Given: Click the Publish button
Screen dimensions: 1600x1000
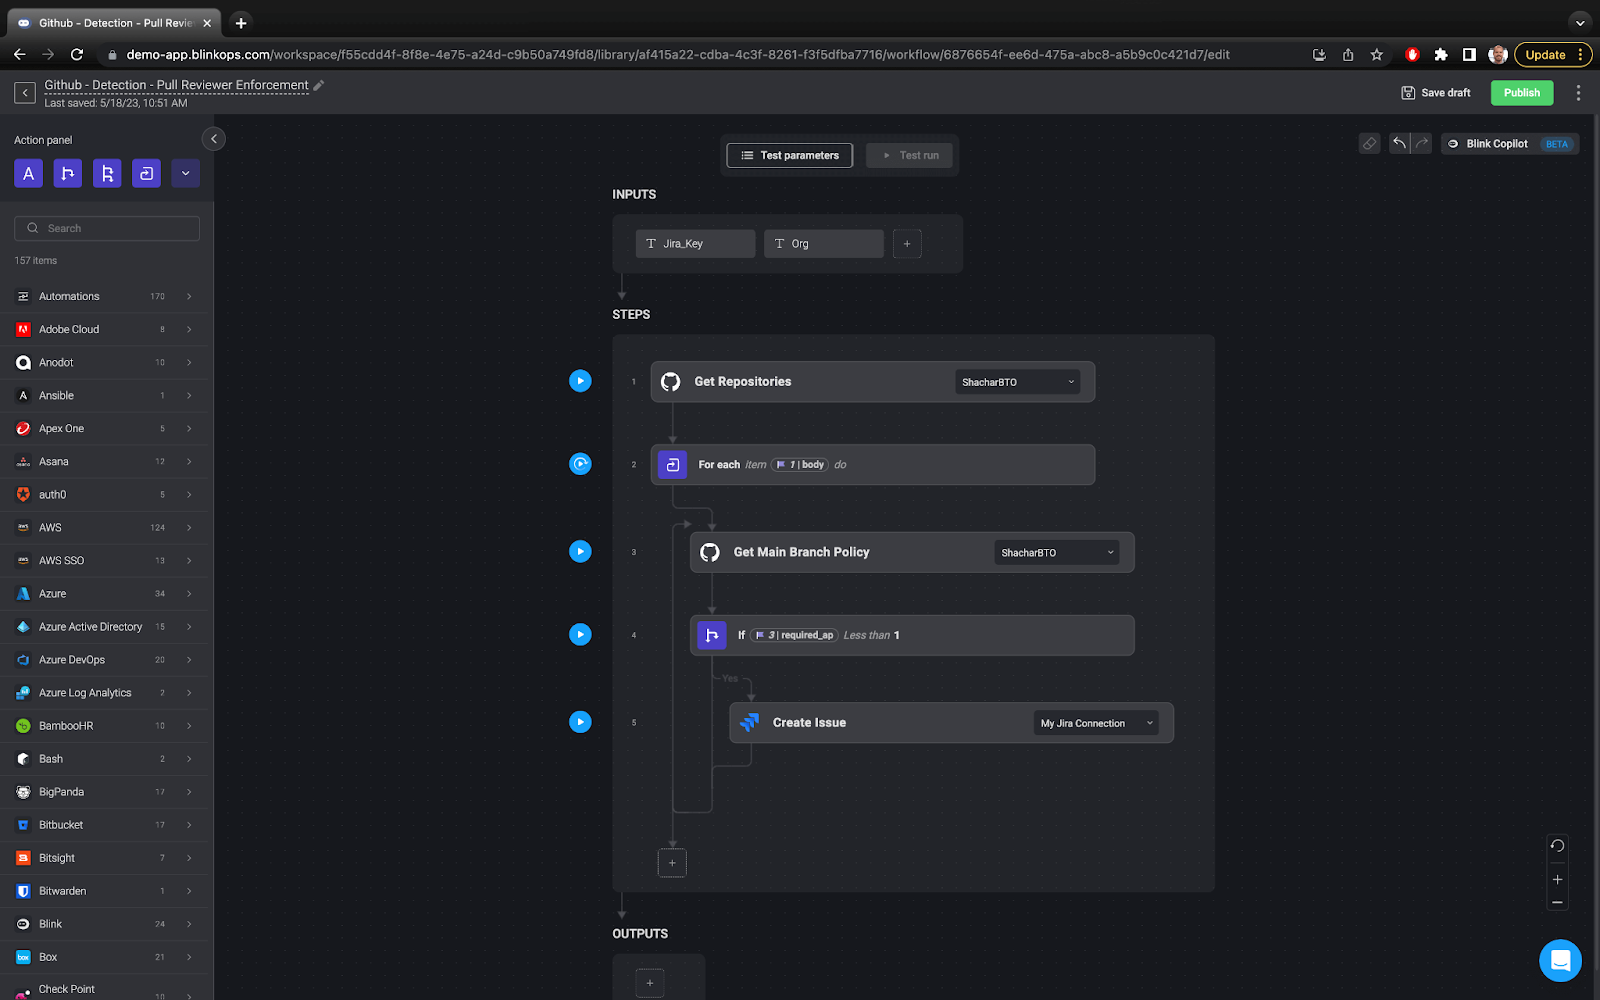Looking at the screenshot, I should [x=1521, y=92].
